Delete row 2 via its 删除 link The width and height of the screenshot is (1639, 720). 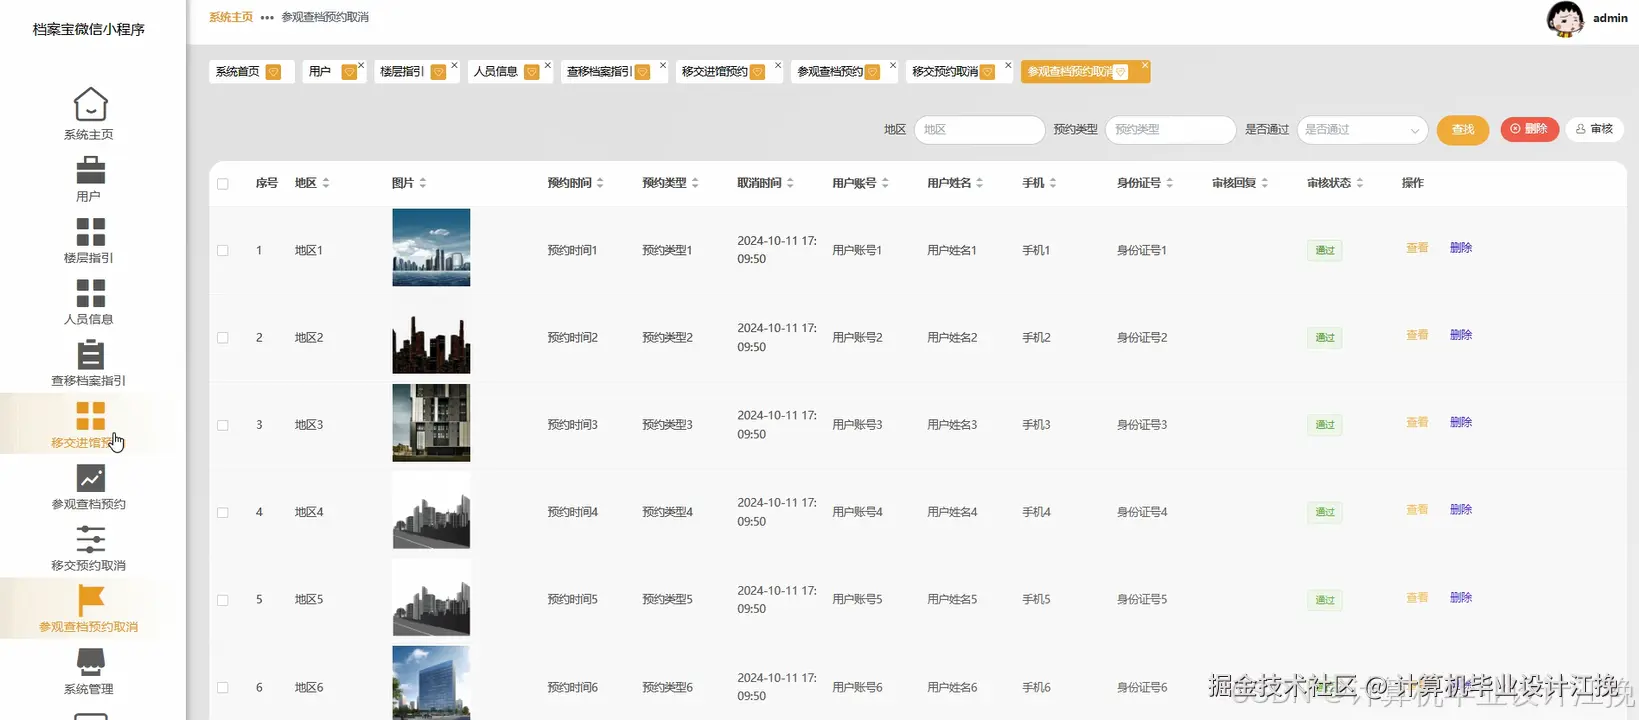click(x=1461, y=335)
